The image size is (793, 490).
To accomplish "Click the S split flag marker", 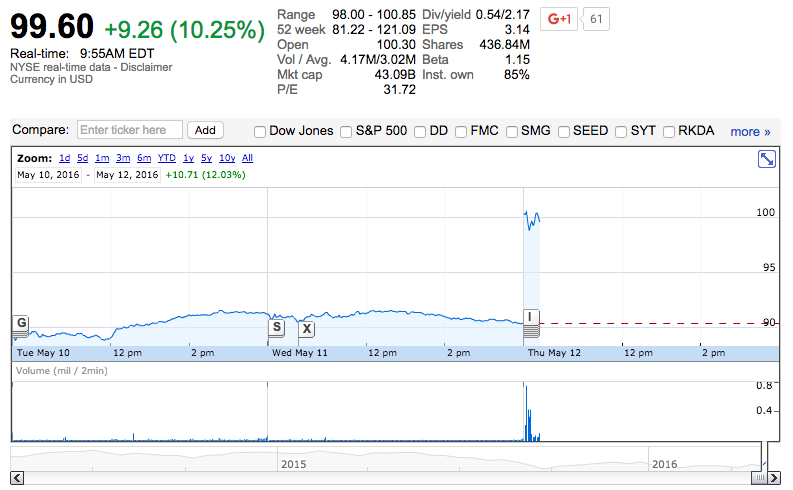I will (277, 327).
